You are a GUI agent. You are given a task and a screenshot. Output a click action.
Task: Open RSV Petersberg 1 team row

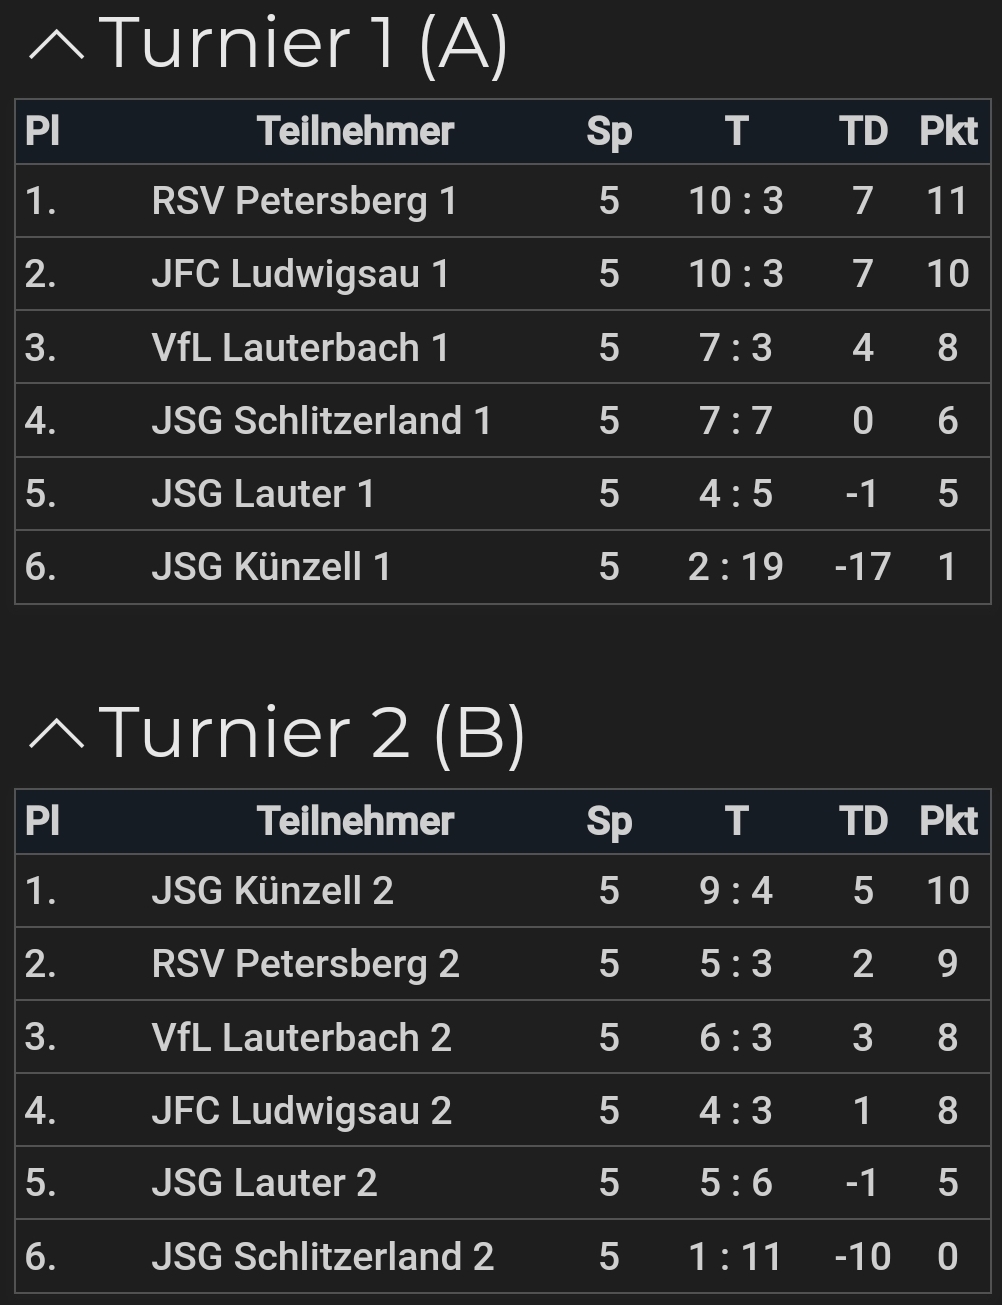click(503, 201)
